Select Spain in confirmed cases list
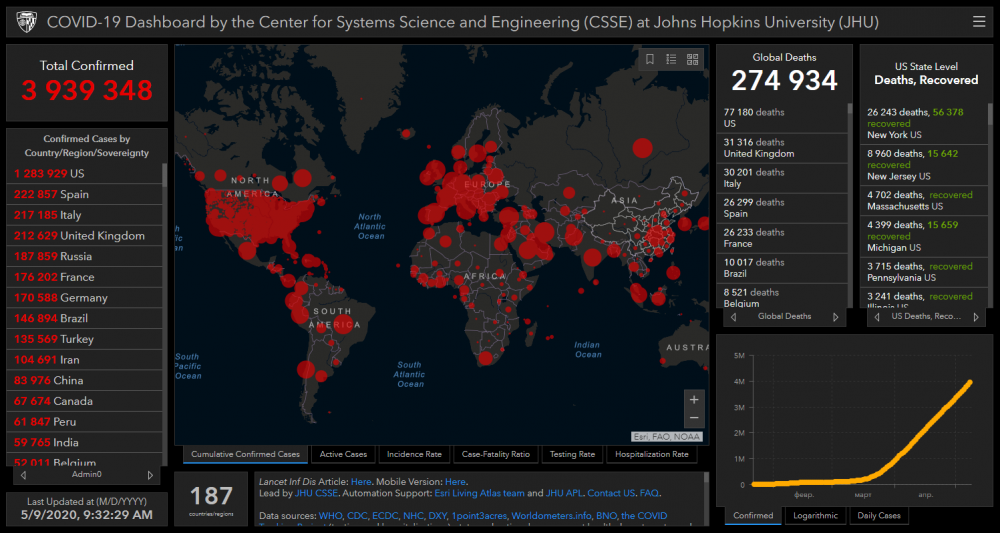Screen dimensions: 1000x533 pyautogui.click(x=75, y=194)
